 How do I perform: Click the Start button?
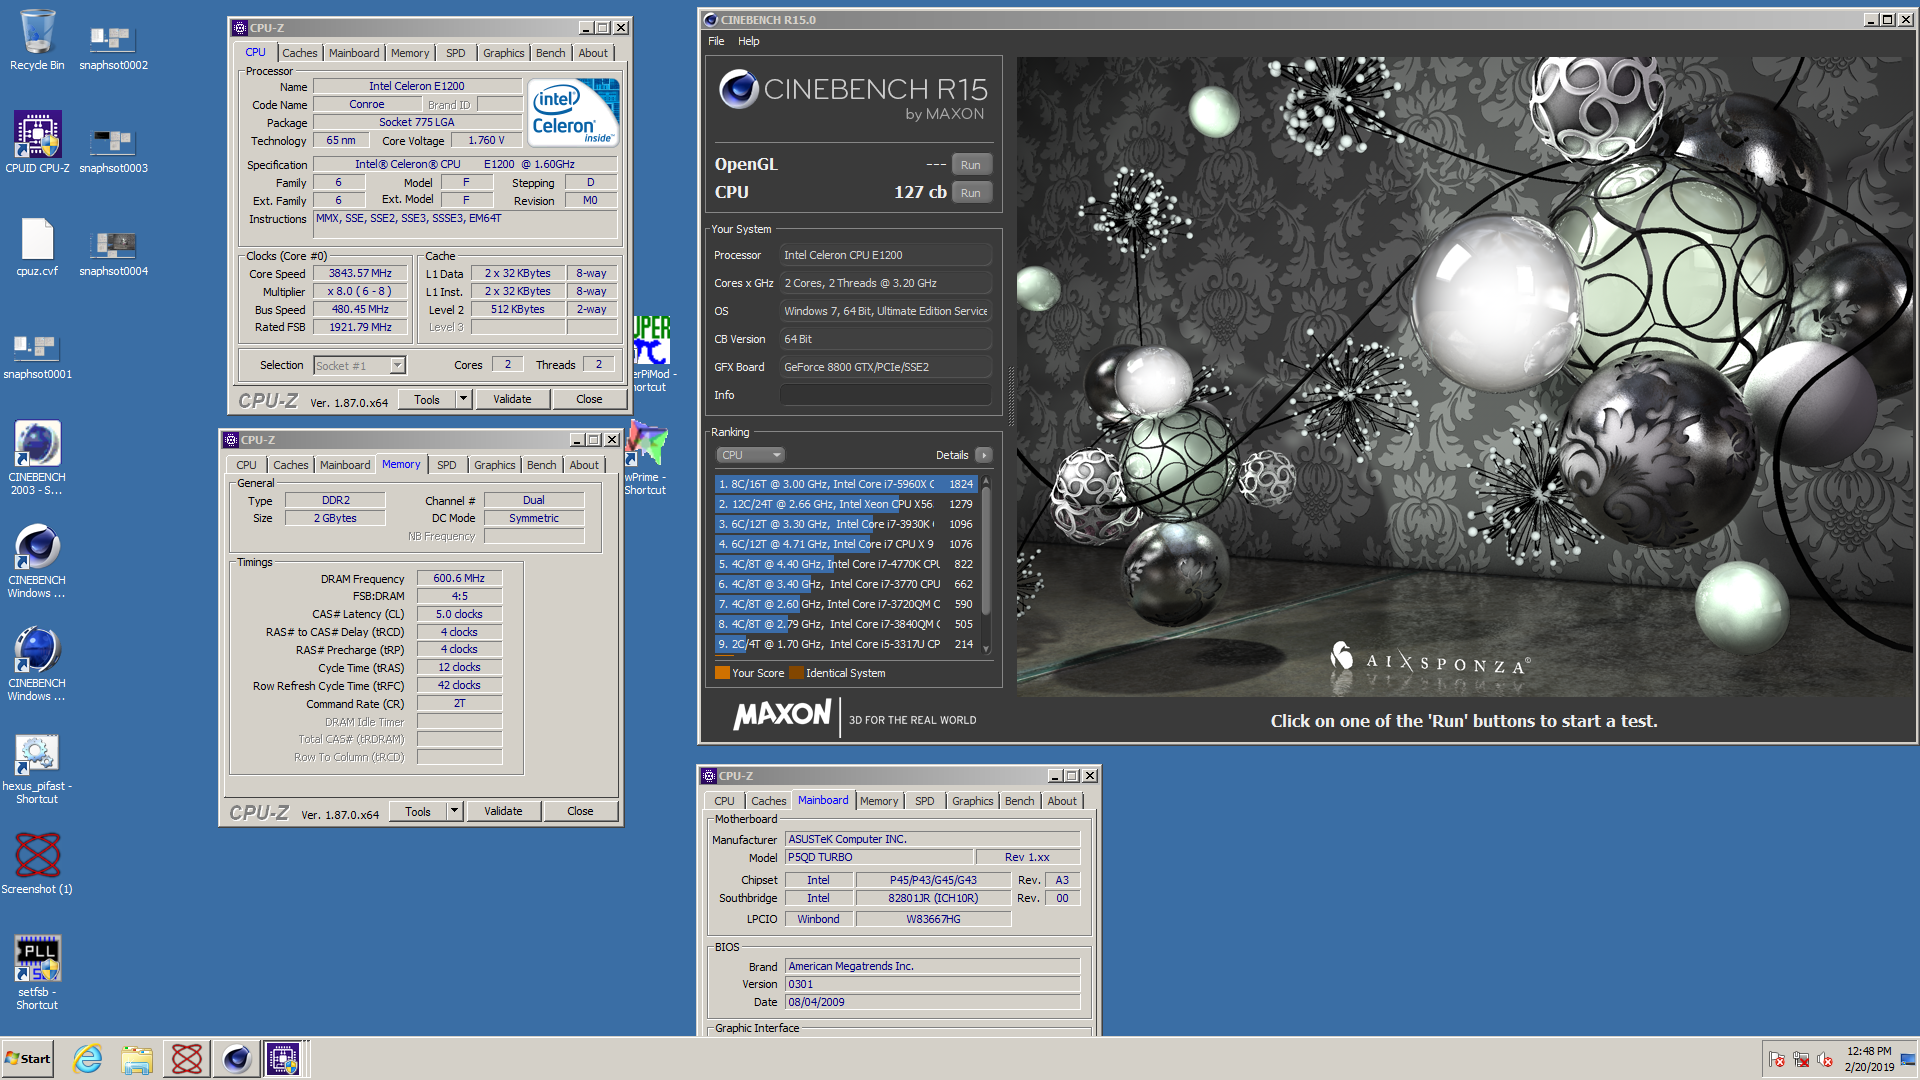28,1059
